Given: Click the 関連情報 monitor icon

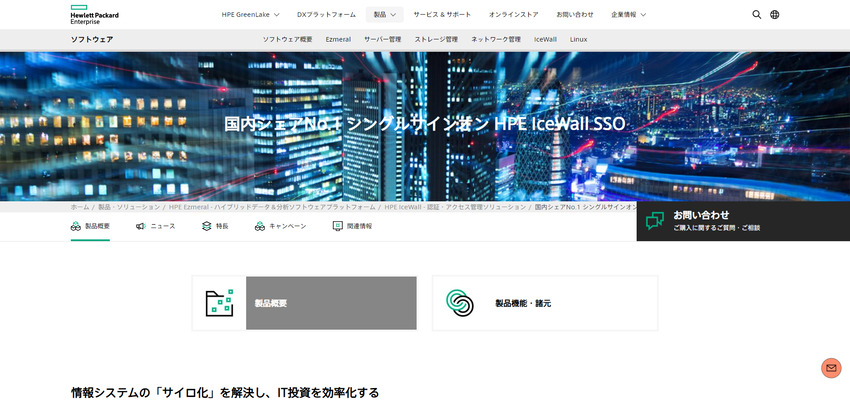Looking at the screenshot, I should point(338,226).
